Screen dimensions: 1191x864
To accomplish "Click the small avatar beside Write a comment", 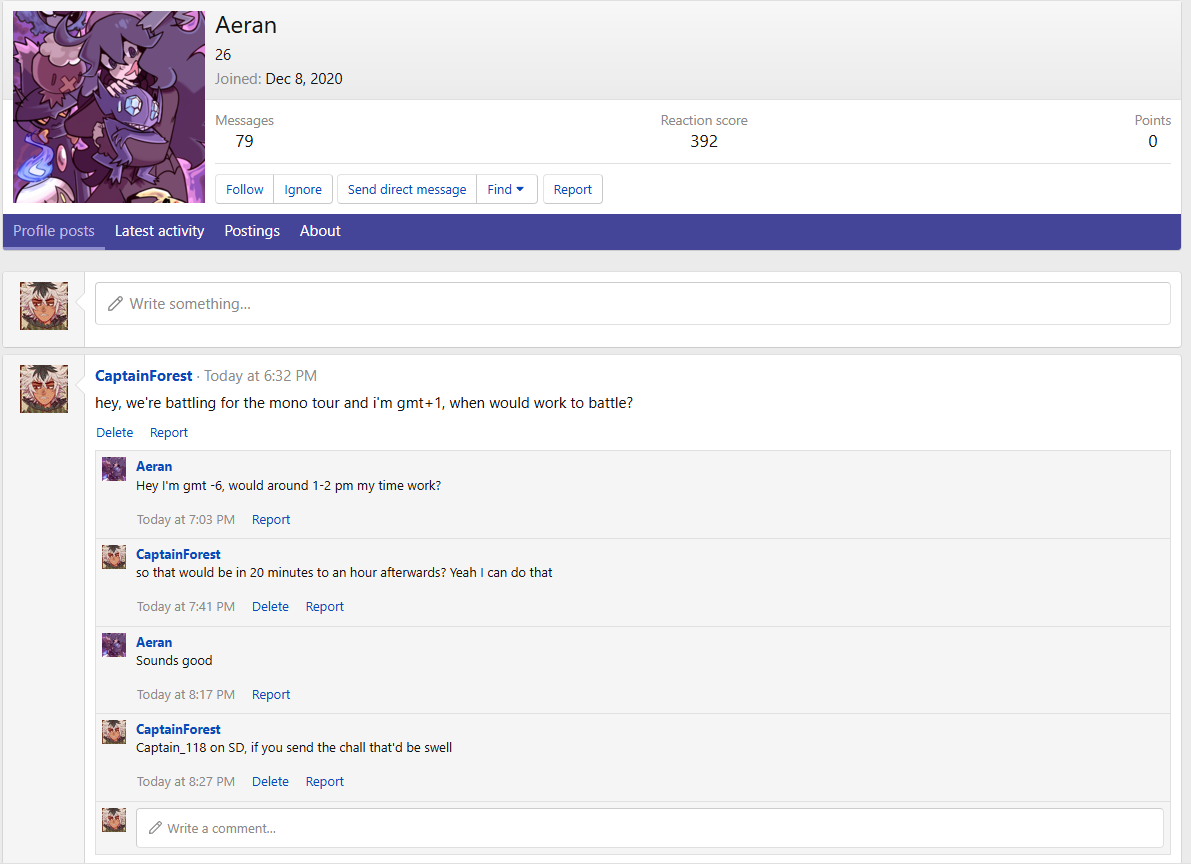I will click(114, 820).
